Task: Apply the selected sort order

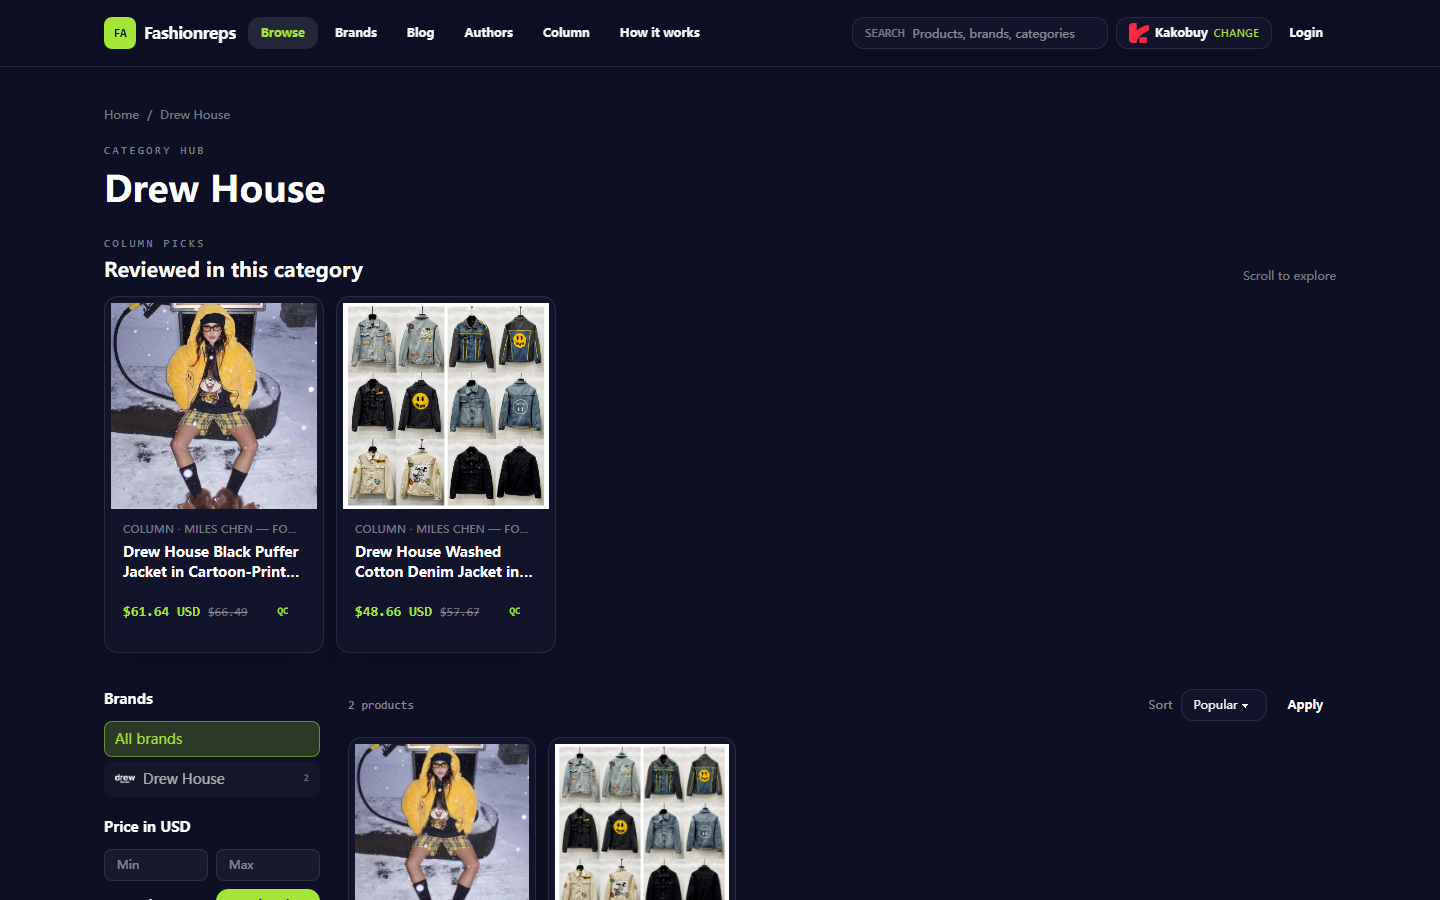Action: 1305,705
